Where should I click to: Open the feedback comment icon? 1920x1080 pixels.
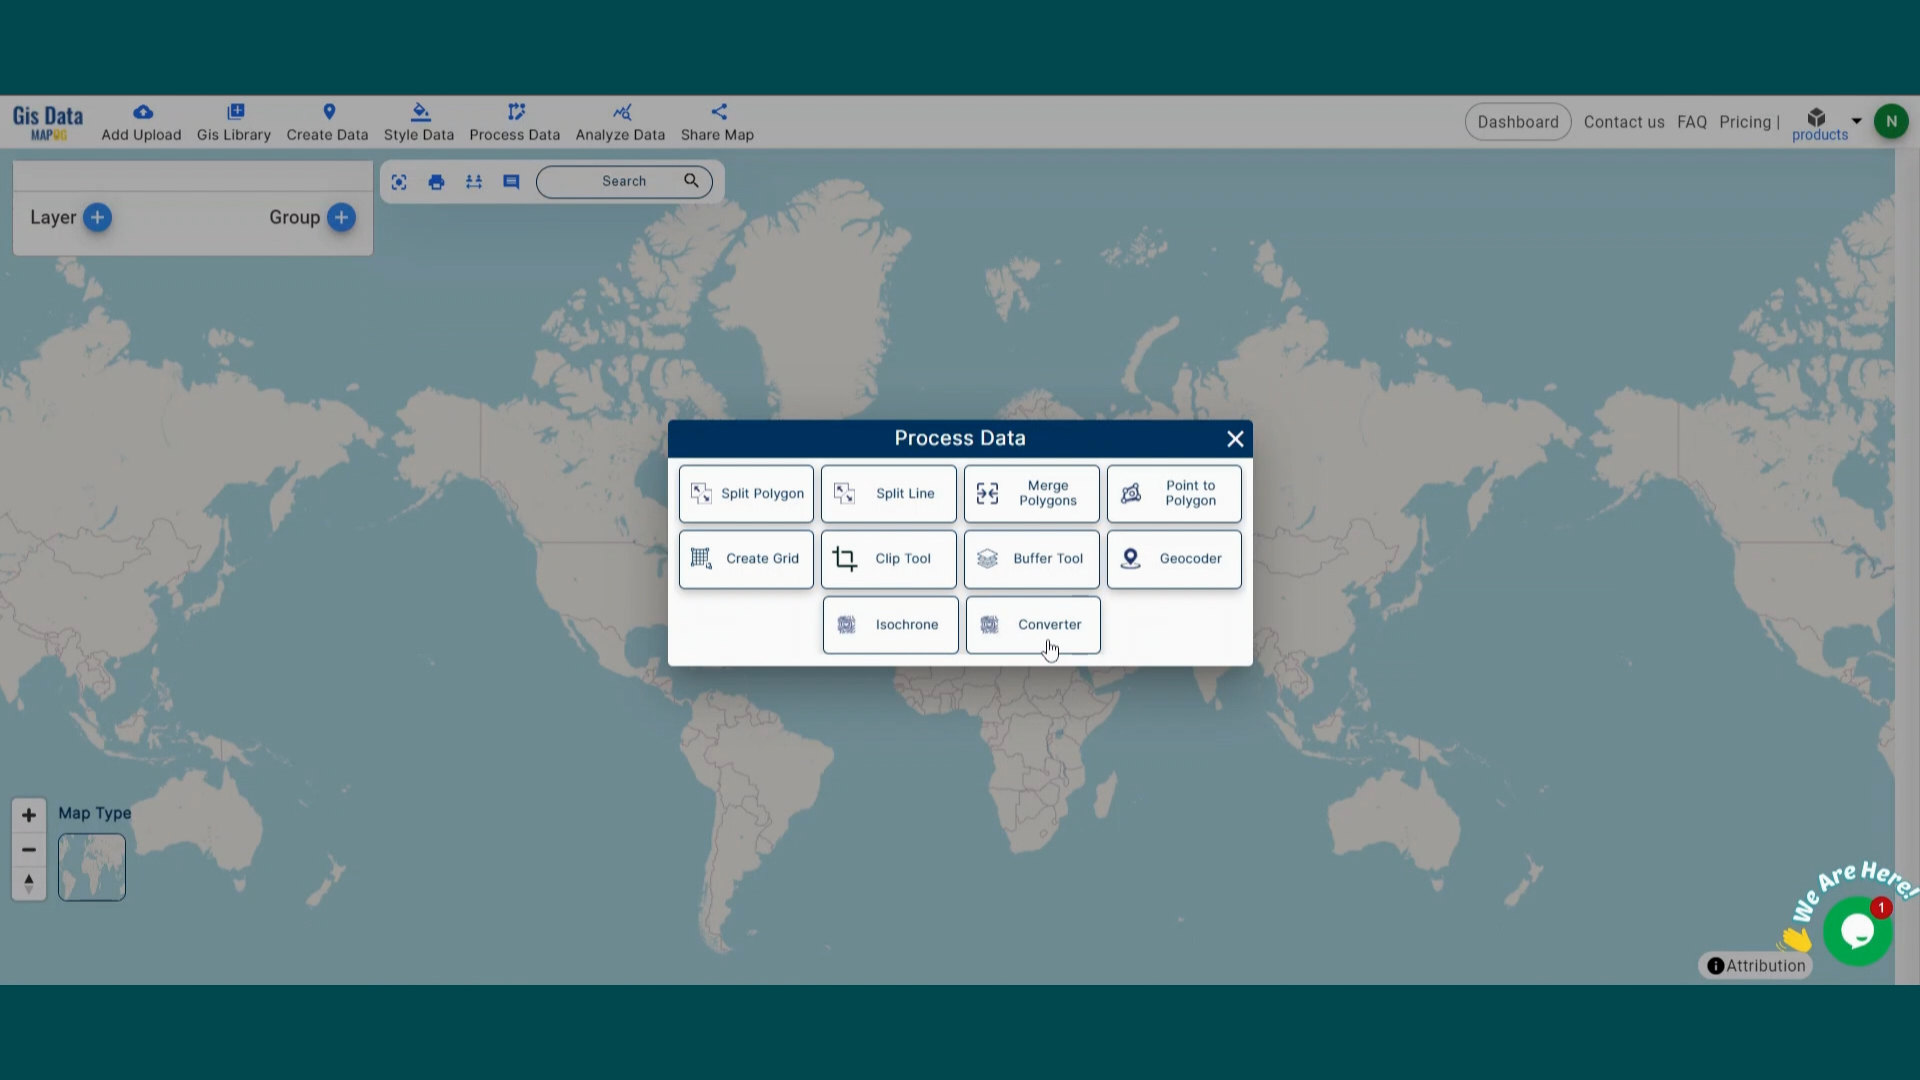click(x=511, y=181)
